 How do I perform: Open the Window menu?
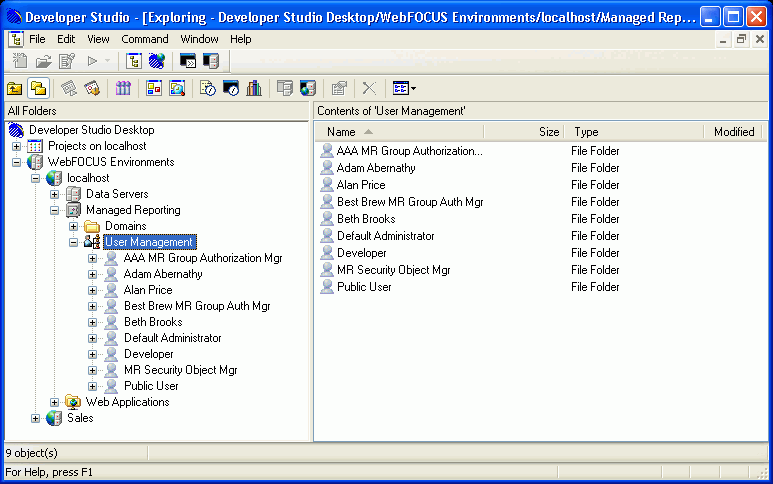tap(199, 39)
